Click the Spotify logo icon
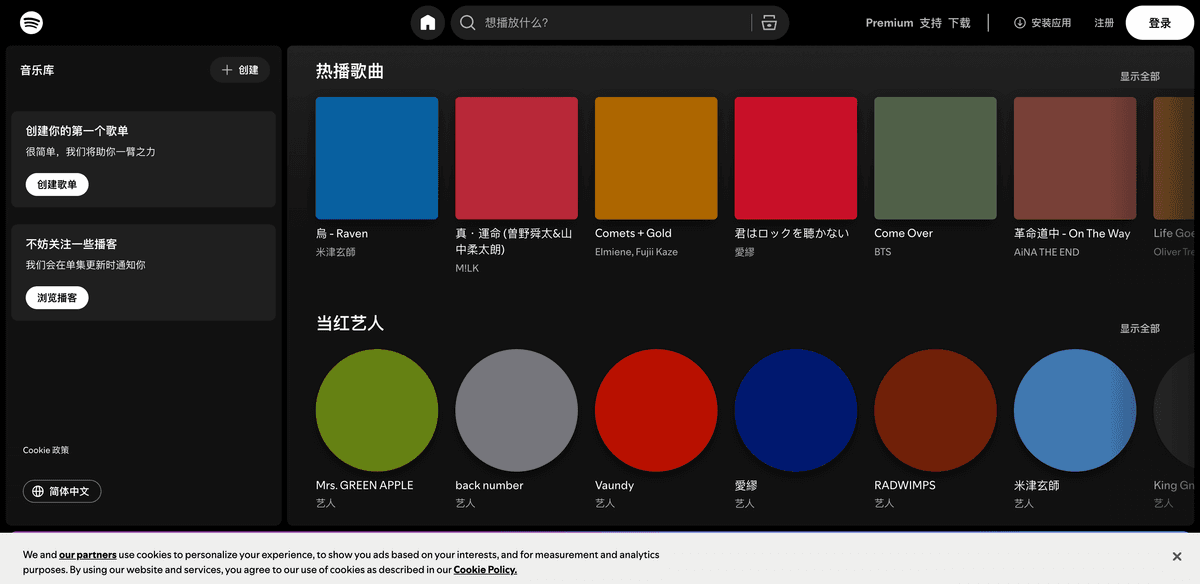The height and width of the screenshot is (584, 1200). [31, 22]
